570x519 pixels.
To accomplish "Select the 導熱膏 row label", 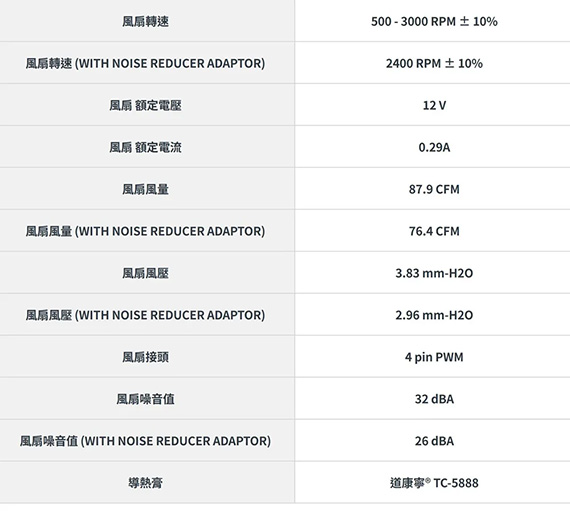I will tap(145, 483).
